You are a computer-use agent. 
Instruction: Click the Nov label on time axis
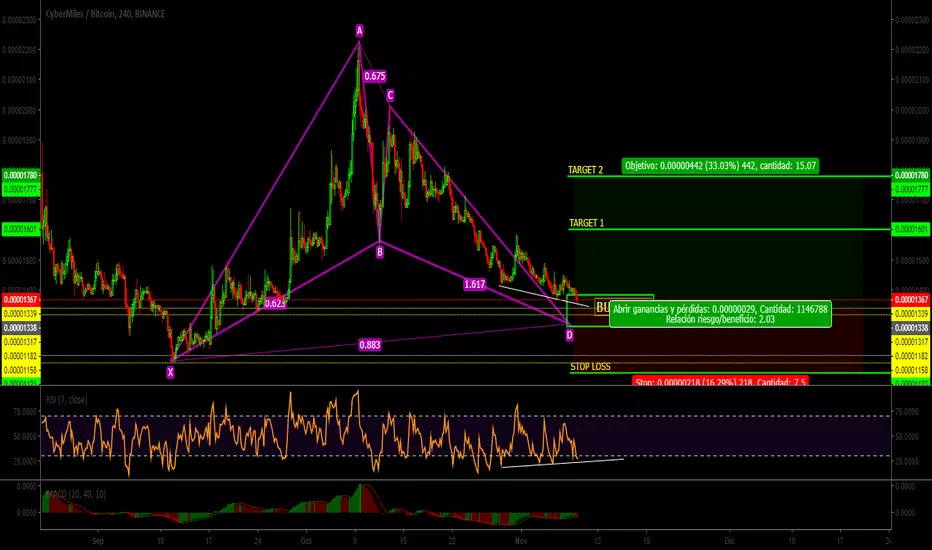click(x=521, y=541)
